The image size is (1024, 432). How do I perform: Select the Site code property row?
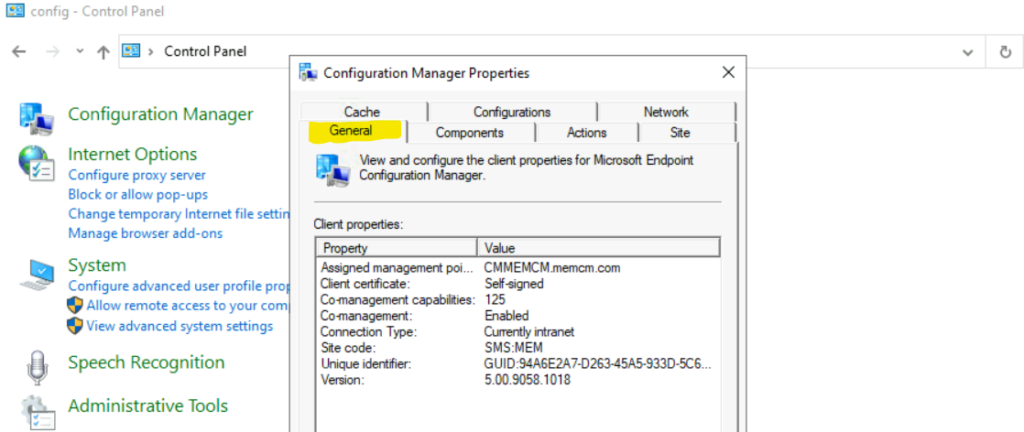[x=518, y=348]
